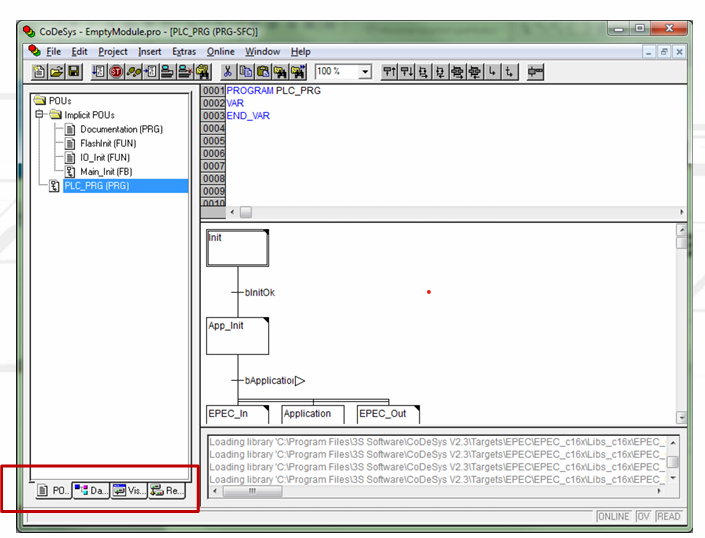
Task: Insert step-transition before the selection
Action: tap(389, 72)
